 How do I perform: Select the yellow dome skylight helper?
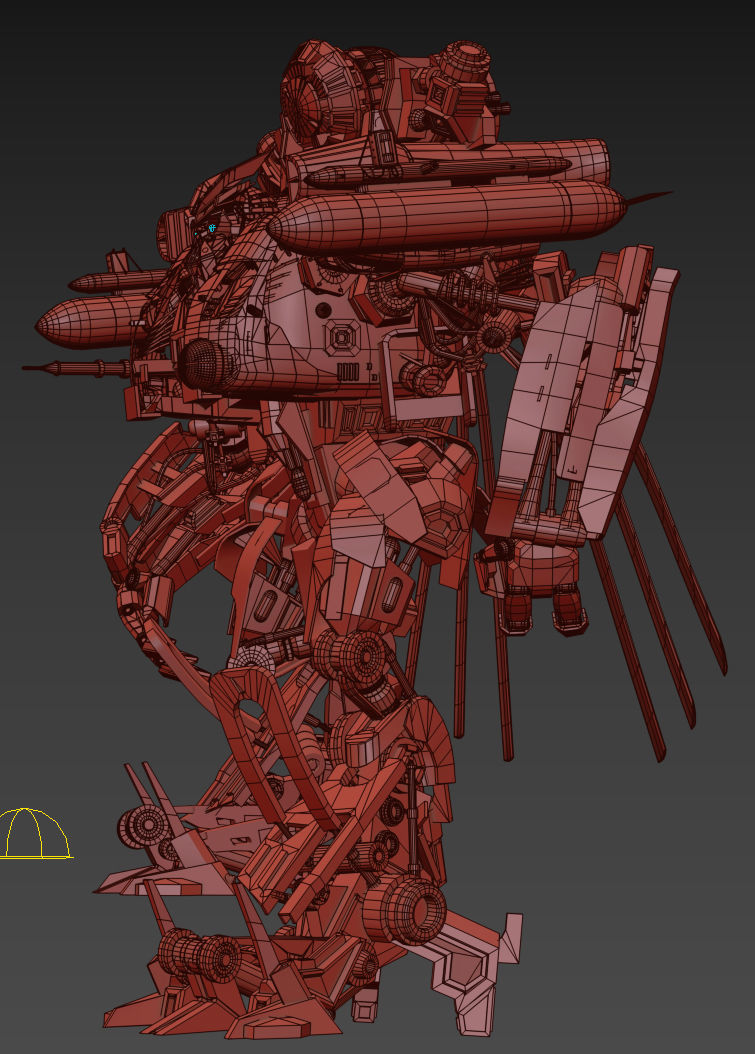pos(35,834)
